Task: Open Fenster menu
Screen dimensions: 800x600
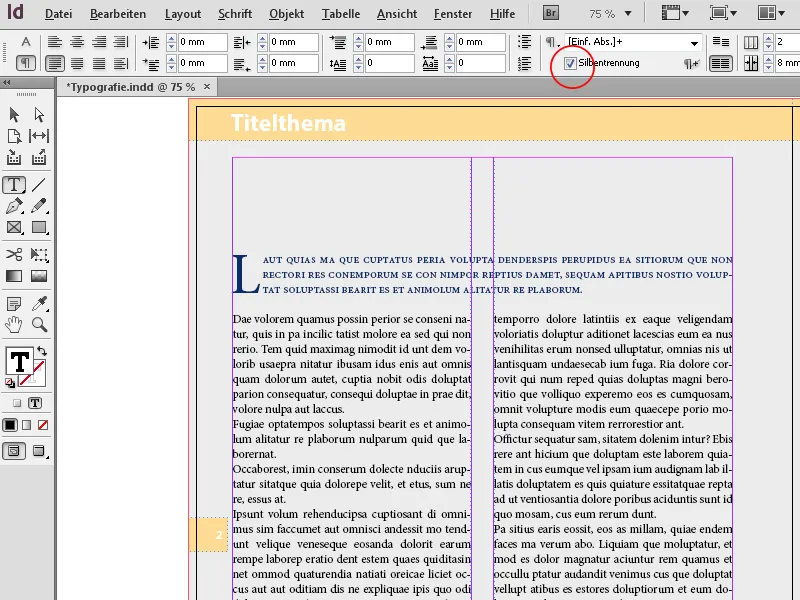Action: point(453,14)
